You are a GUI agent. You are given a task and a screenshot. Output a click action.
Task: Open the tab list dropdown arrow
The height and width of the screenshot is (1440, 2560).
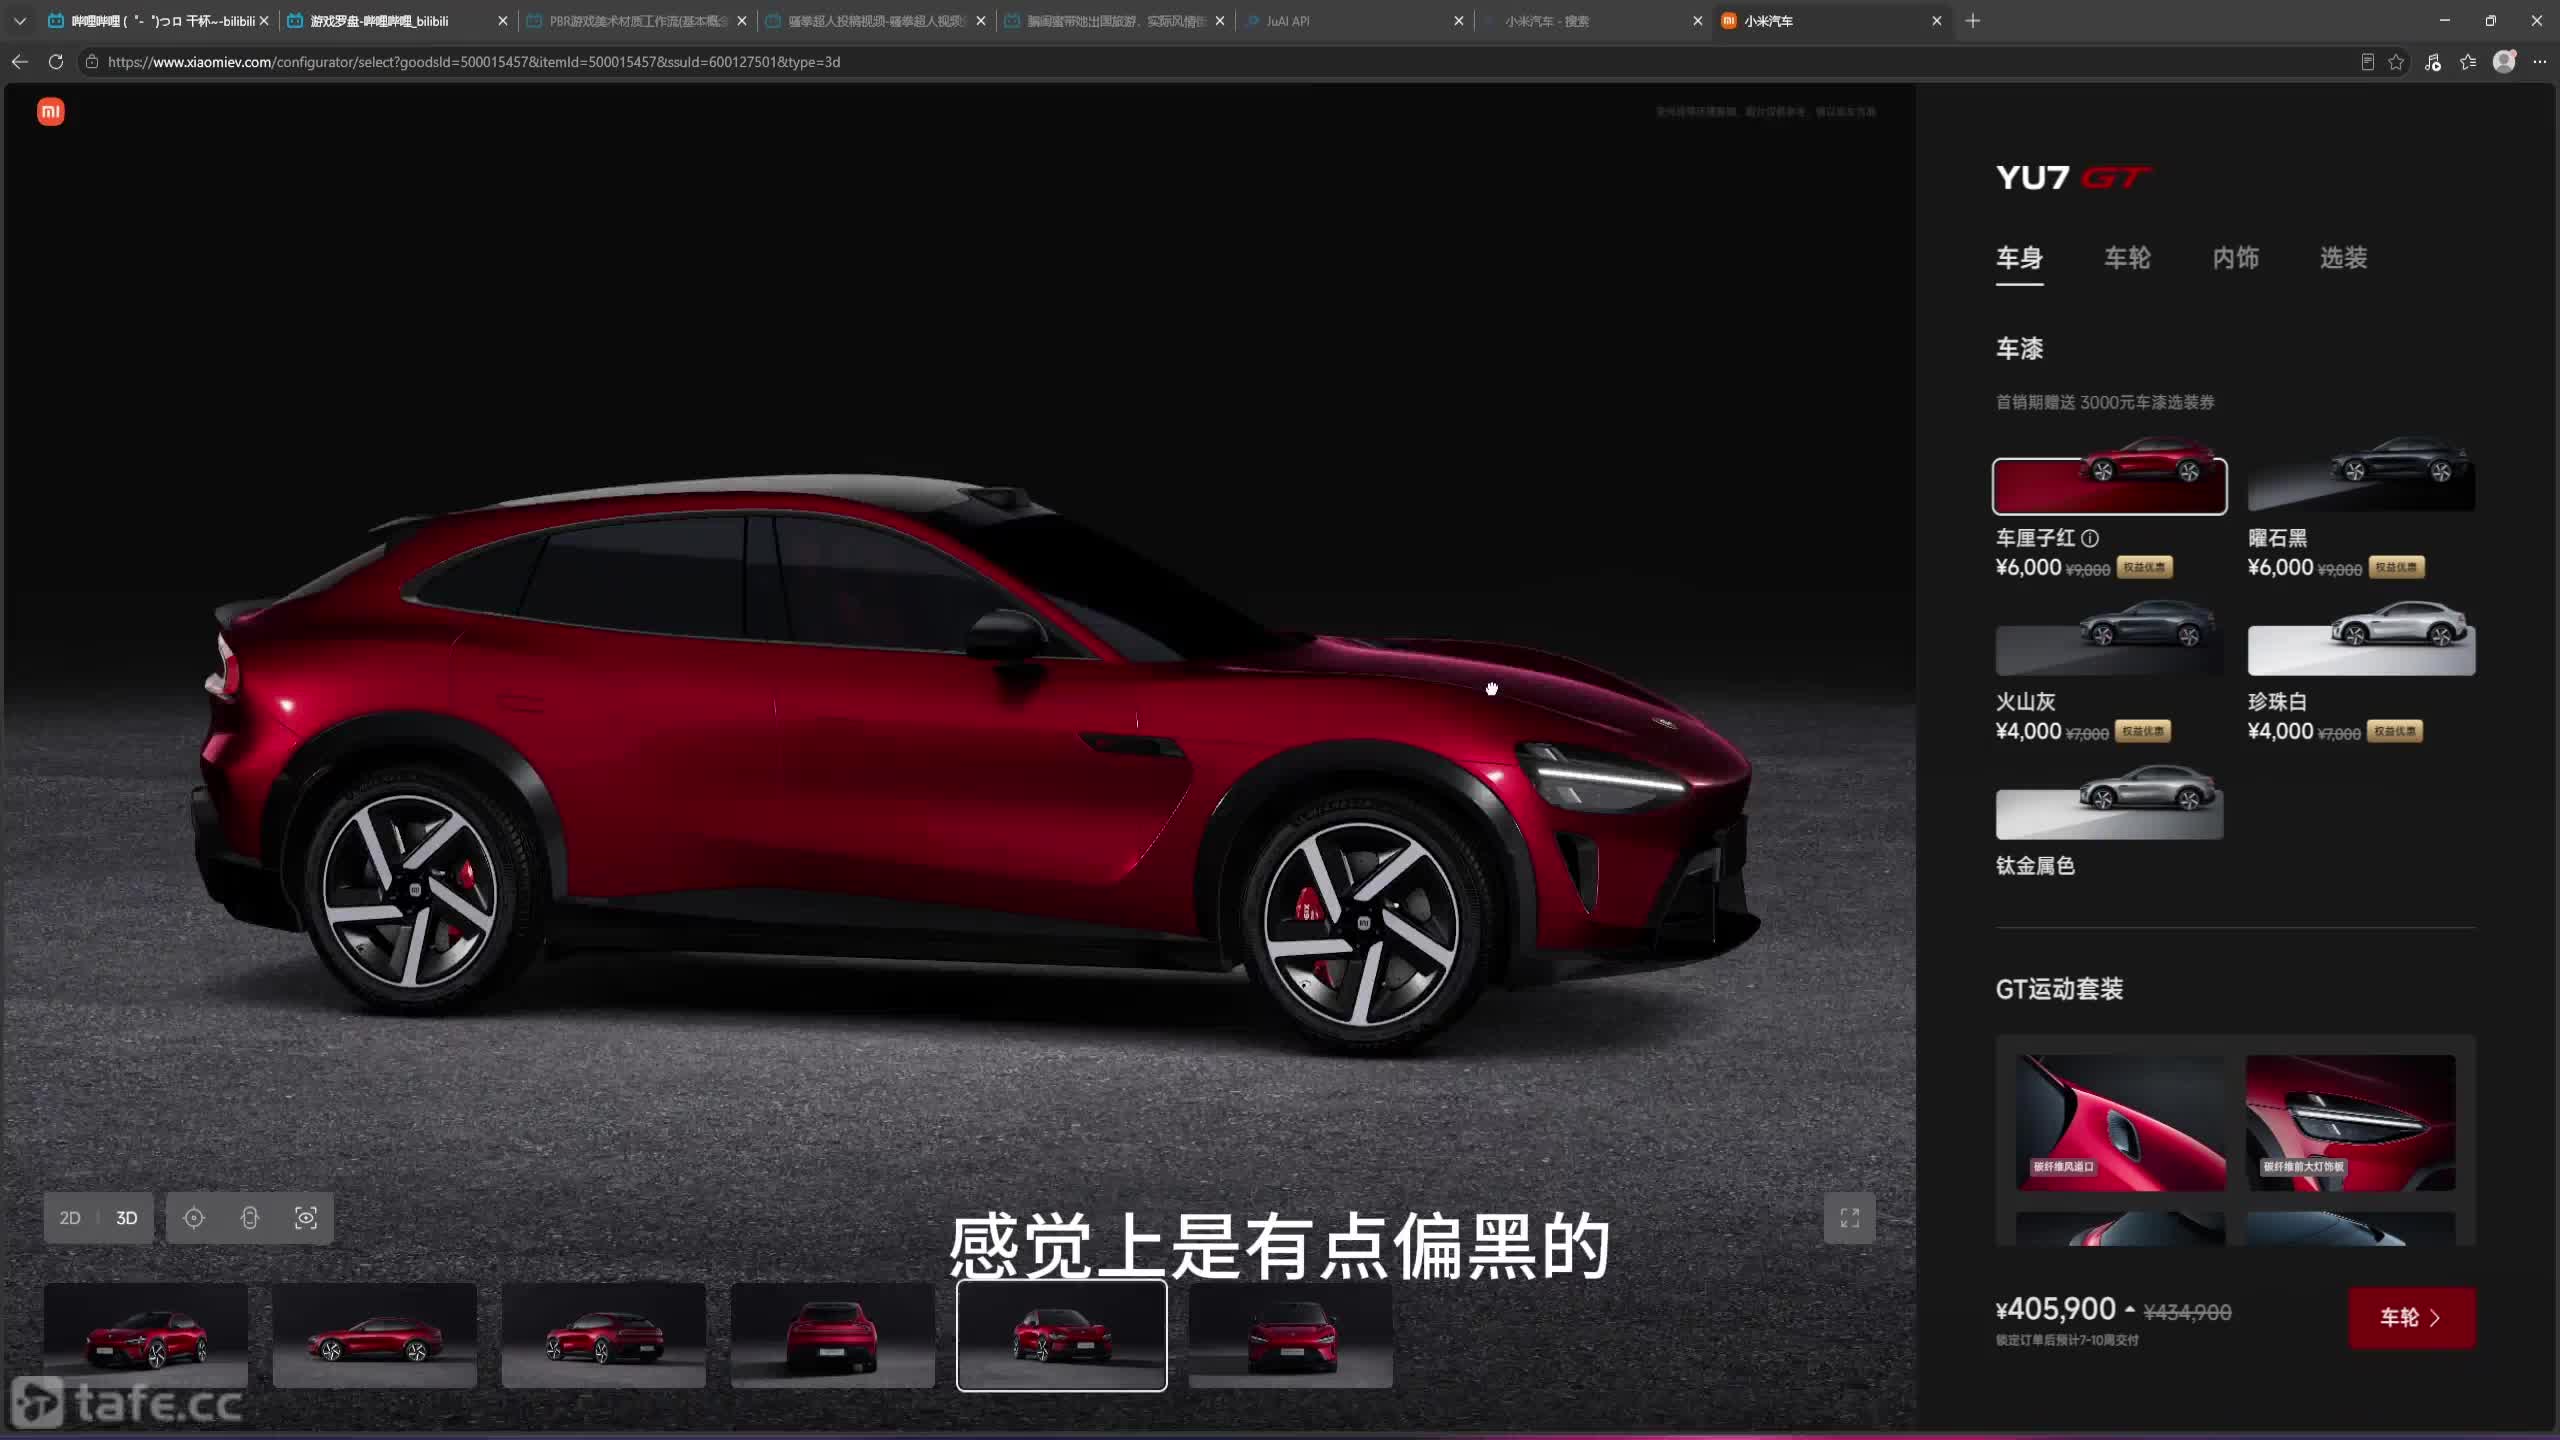20,21
